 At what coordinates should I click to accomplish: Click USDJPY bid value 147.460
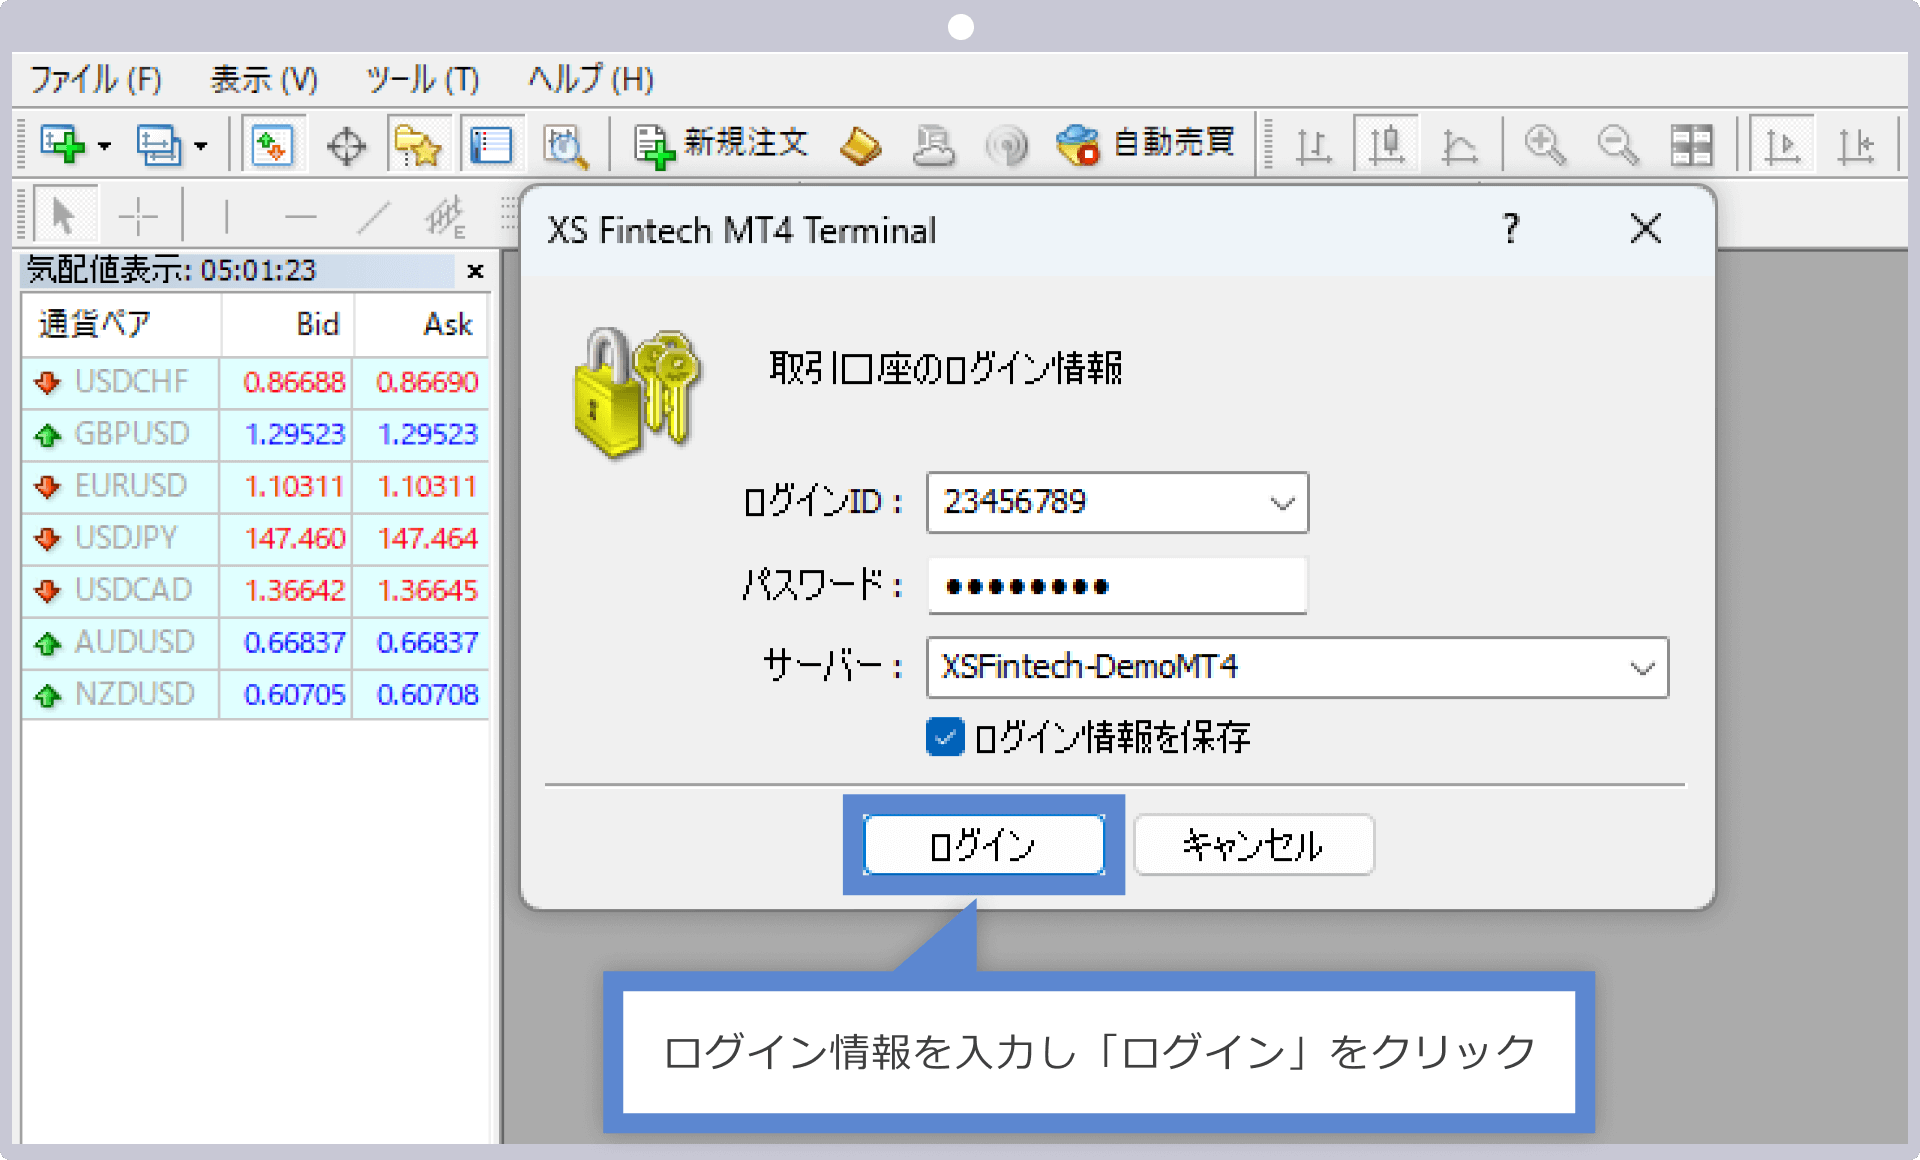(x=295, y=539)
